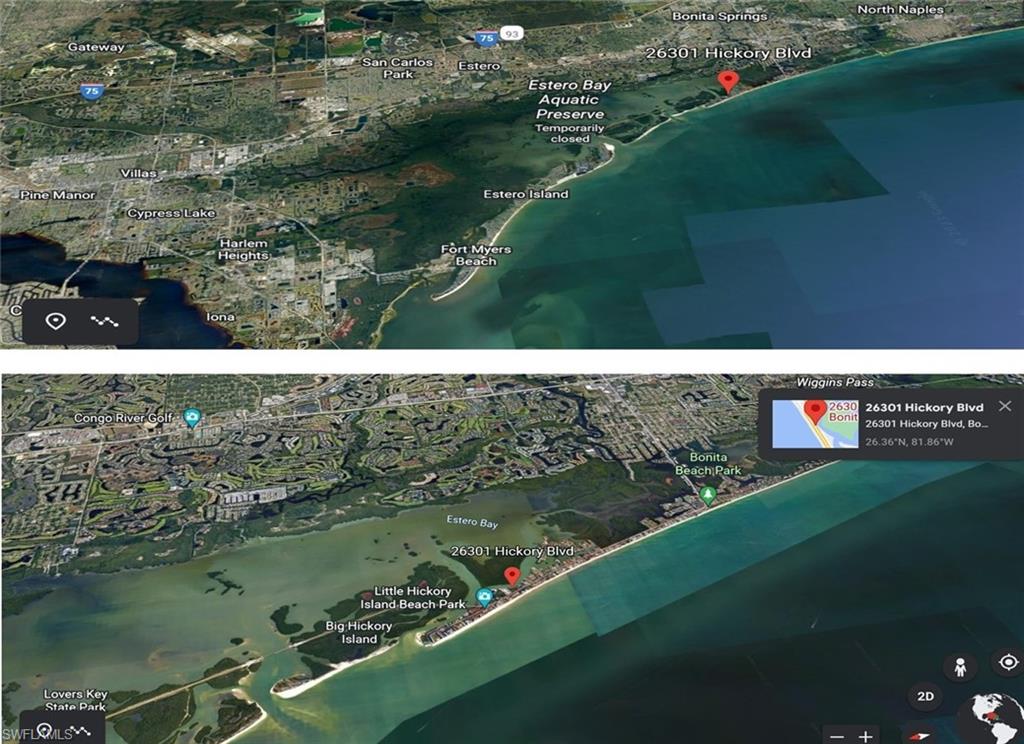Center map using the my location icon

coord(1007,662)
